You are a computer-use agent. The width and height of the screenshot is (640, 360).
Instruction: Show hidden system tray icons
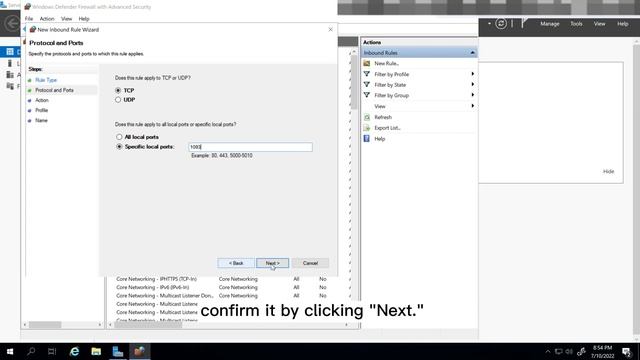[547, 351]
